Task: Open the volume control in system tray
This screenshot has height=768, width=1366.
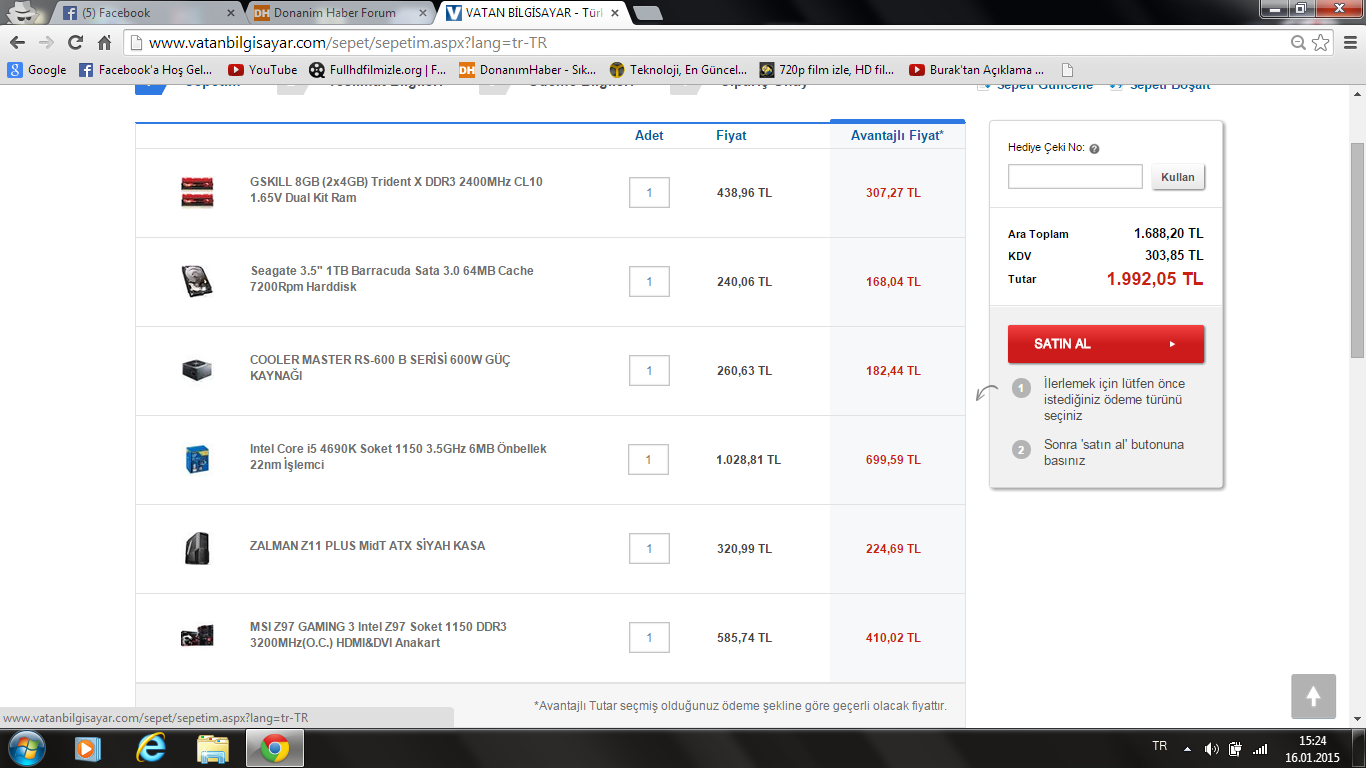Action: 1212,748
